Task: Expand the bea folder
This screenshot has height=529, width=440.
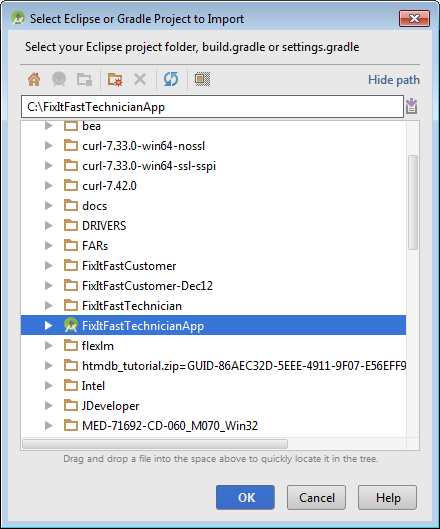Action: point(49,126)
